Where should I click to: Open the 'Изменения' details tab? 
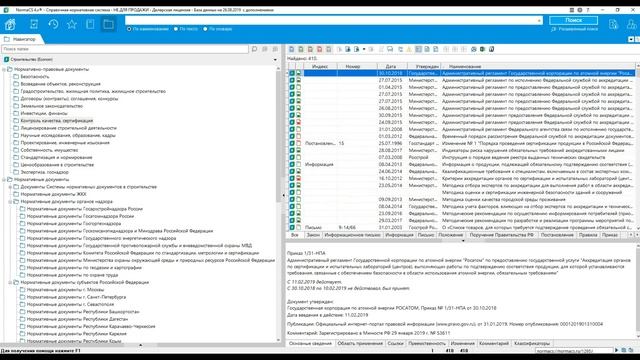click(x=462, y=343)
